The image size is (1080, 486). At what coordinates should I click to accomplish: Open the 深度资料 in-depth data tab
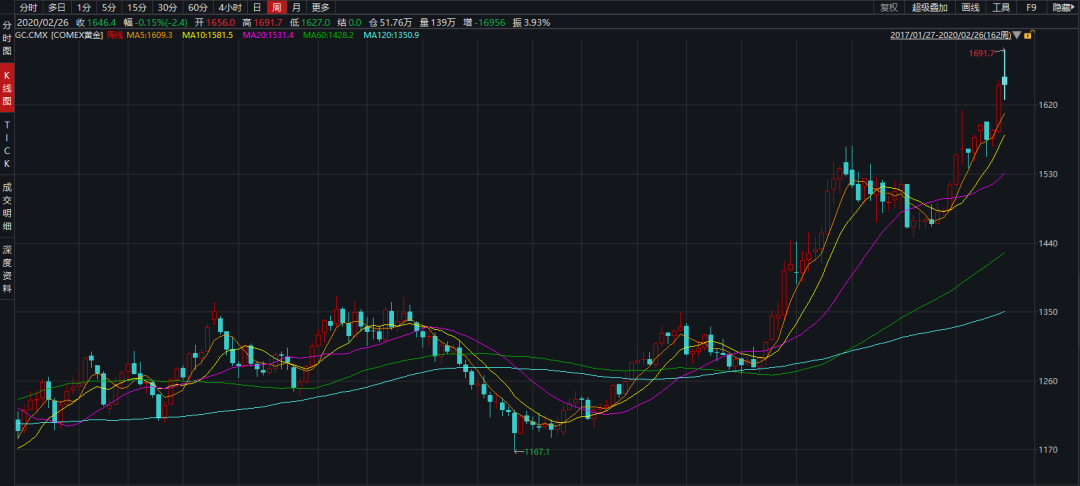7,269
